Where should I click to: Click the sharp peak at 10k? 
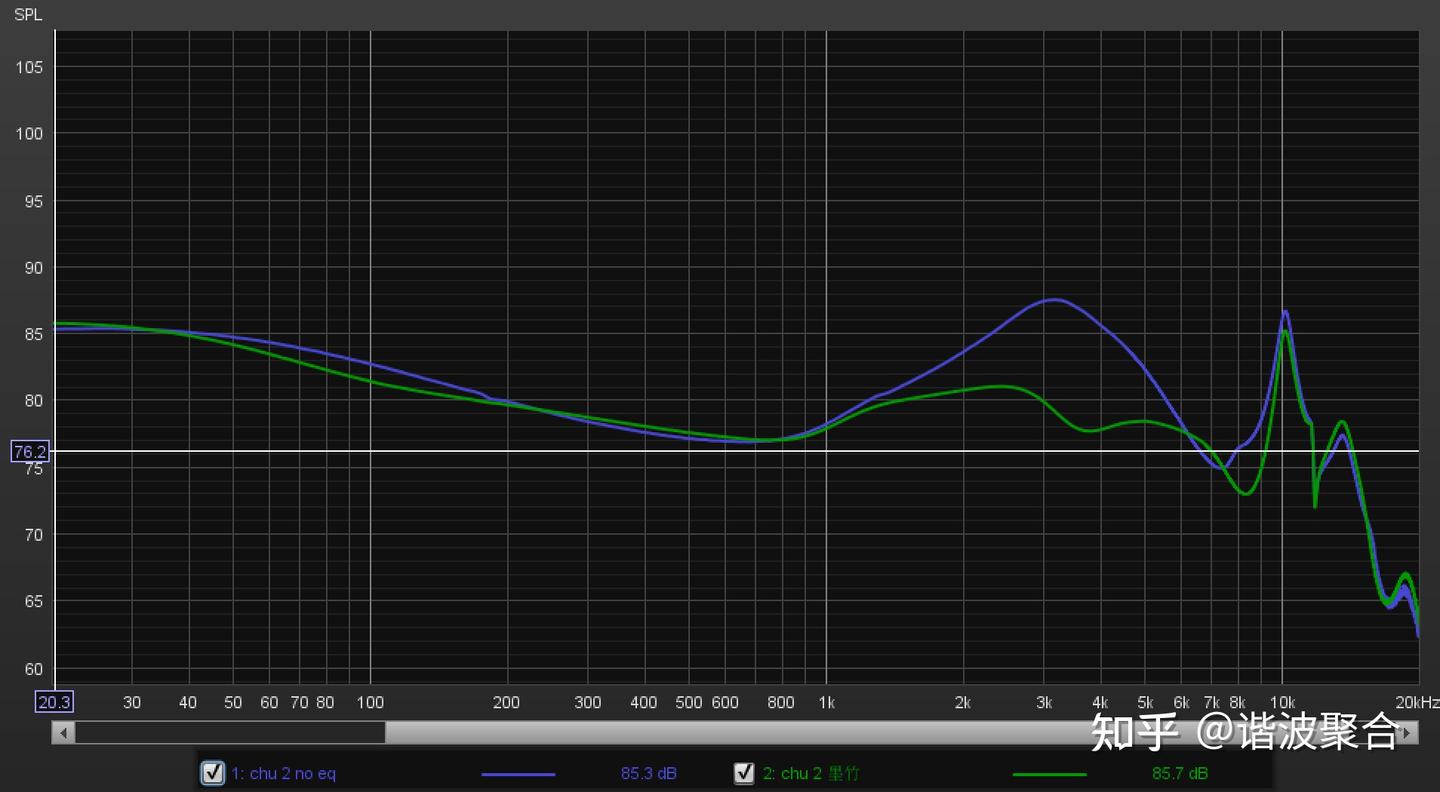(1285, 312)
